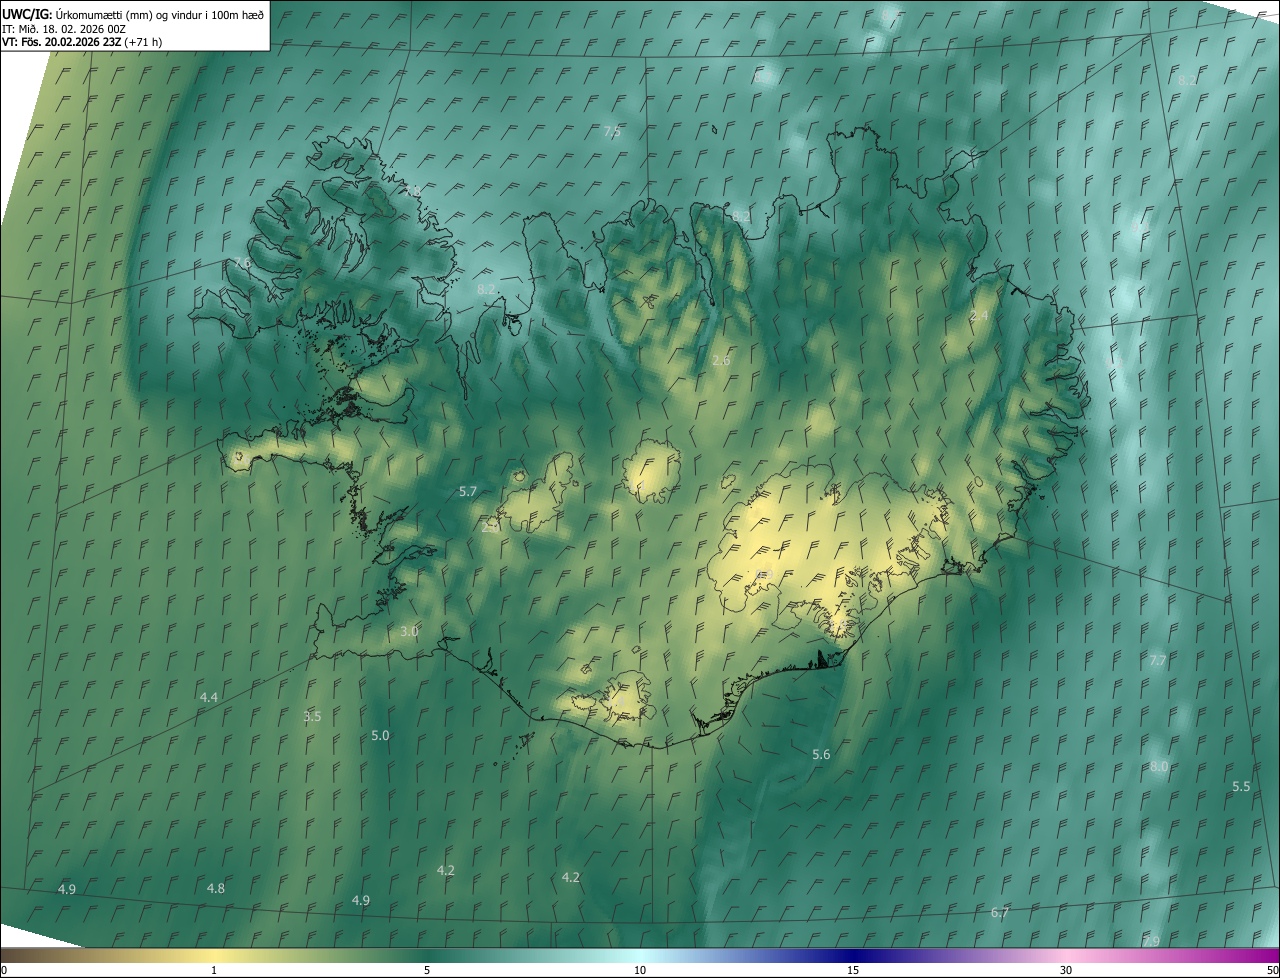Click the 5.6 value label south of Iceland
Viewport: 1280px width, 978px height.
click(x=821, y=754)
